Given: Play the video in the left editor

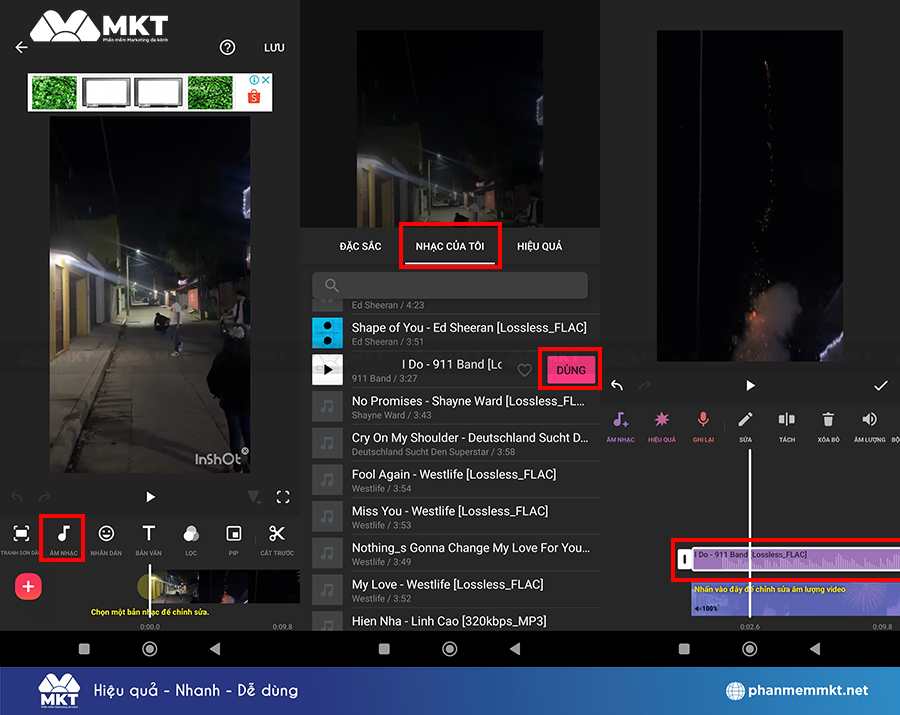Looking at the screenshot, I should [x=150, y=497].
